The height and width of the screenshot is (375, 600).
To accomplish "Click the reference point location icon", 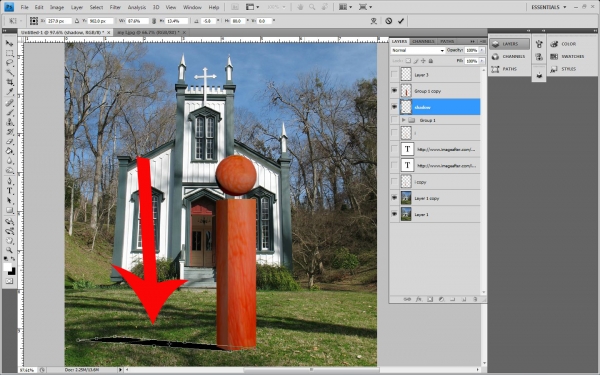I will 34,21.
